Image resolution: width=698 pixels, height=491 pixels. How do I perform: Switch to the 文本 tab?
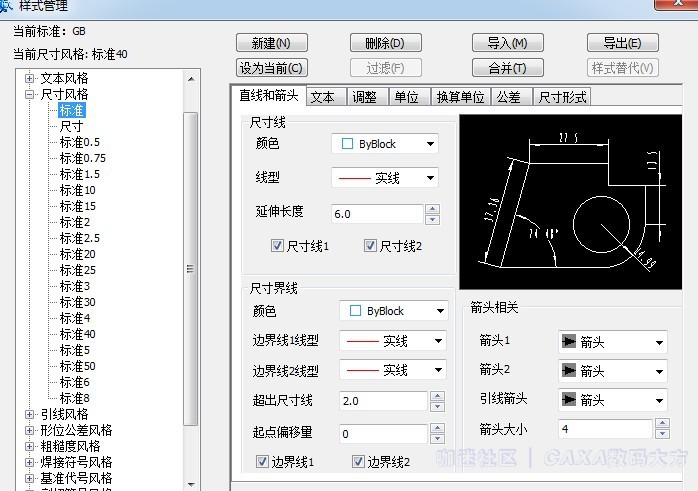point(322,97)
